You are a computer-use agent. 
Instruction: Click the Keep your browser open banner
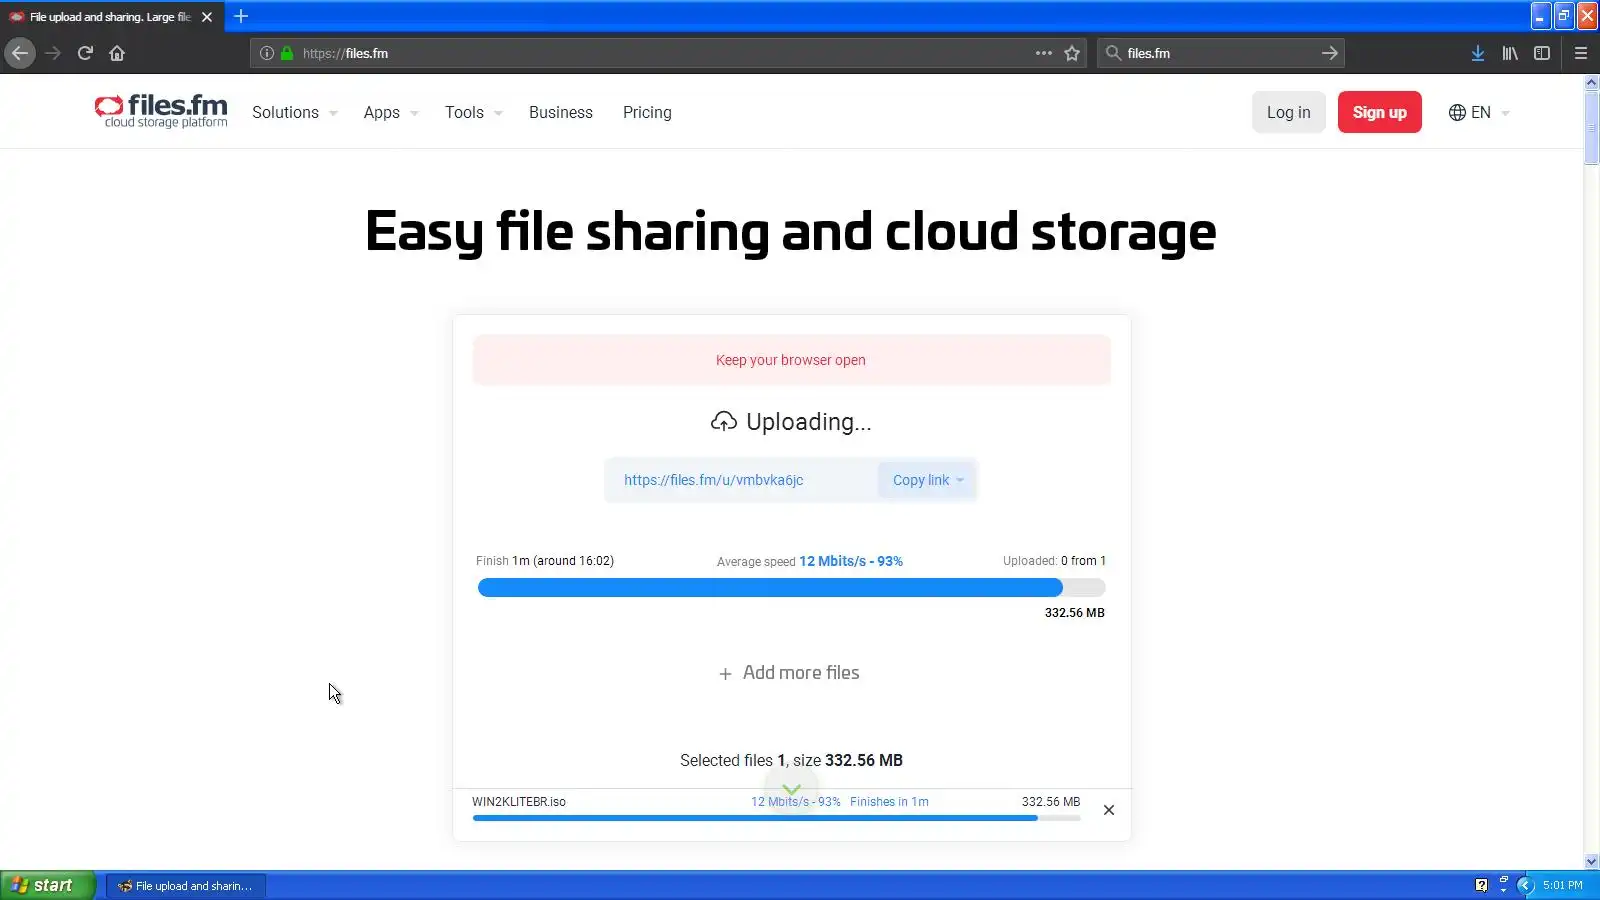pos(791,360)
